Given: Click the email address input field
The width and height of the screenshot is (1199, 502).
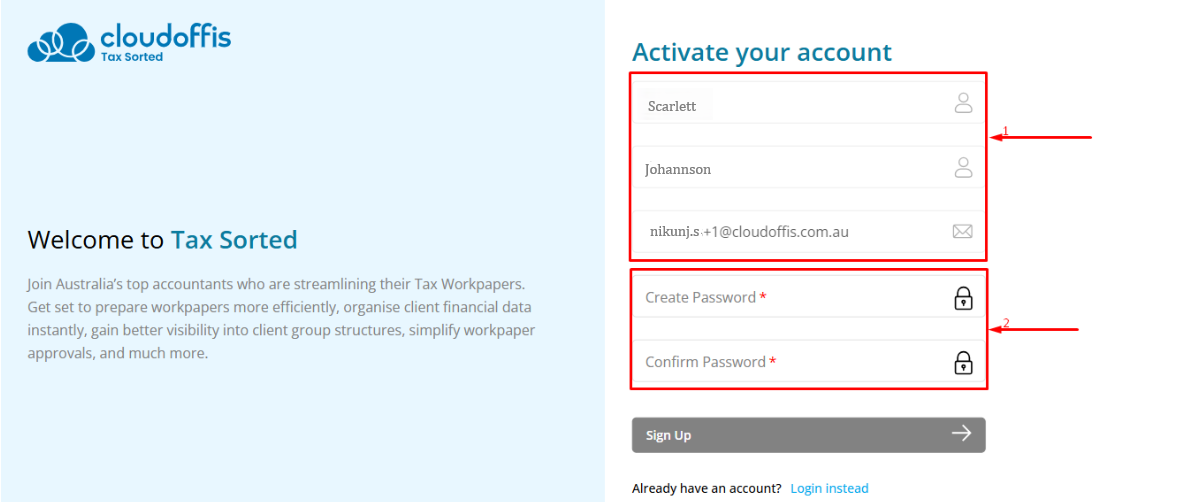Looking at the screenshot, I should (x=790, y=231).
